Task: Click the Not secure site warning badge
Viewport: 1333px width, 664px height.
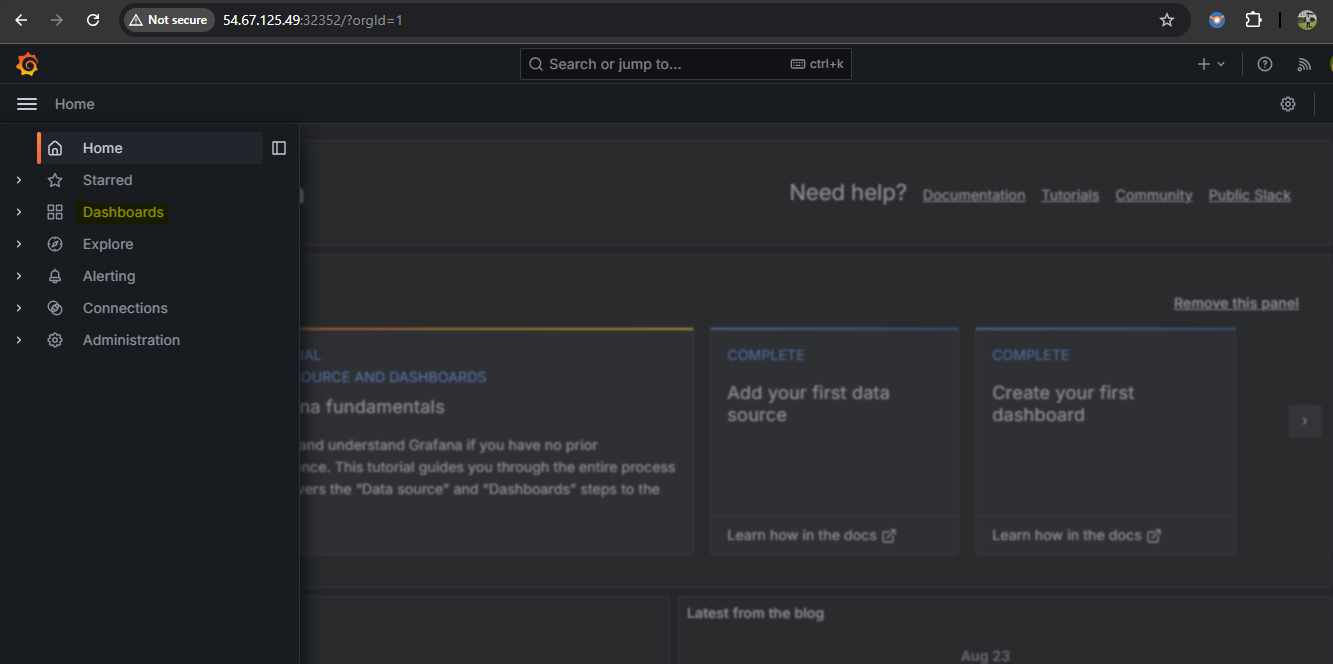Action: point(168,20)
